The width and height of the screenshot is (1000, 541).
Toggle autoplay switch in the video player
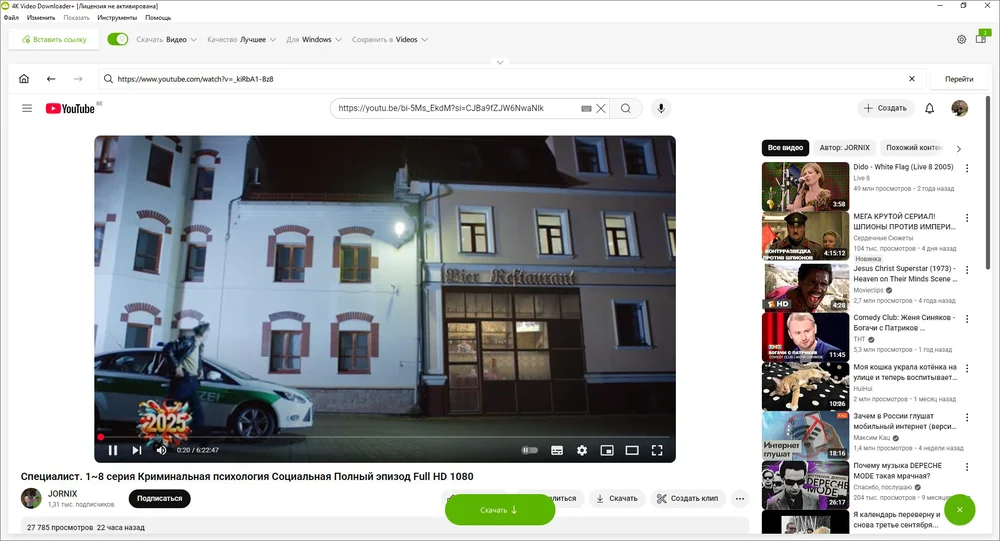point(529,450)
